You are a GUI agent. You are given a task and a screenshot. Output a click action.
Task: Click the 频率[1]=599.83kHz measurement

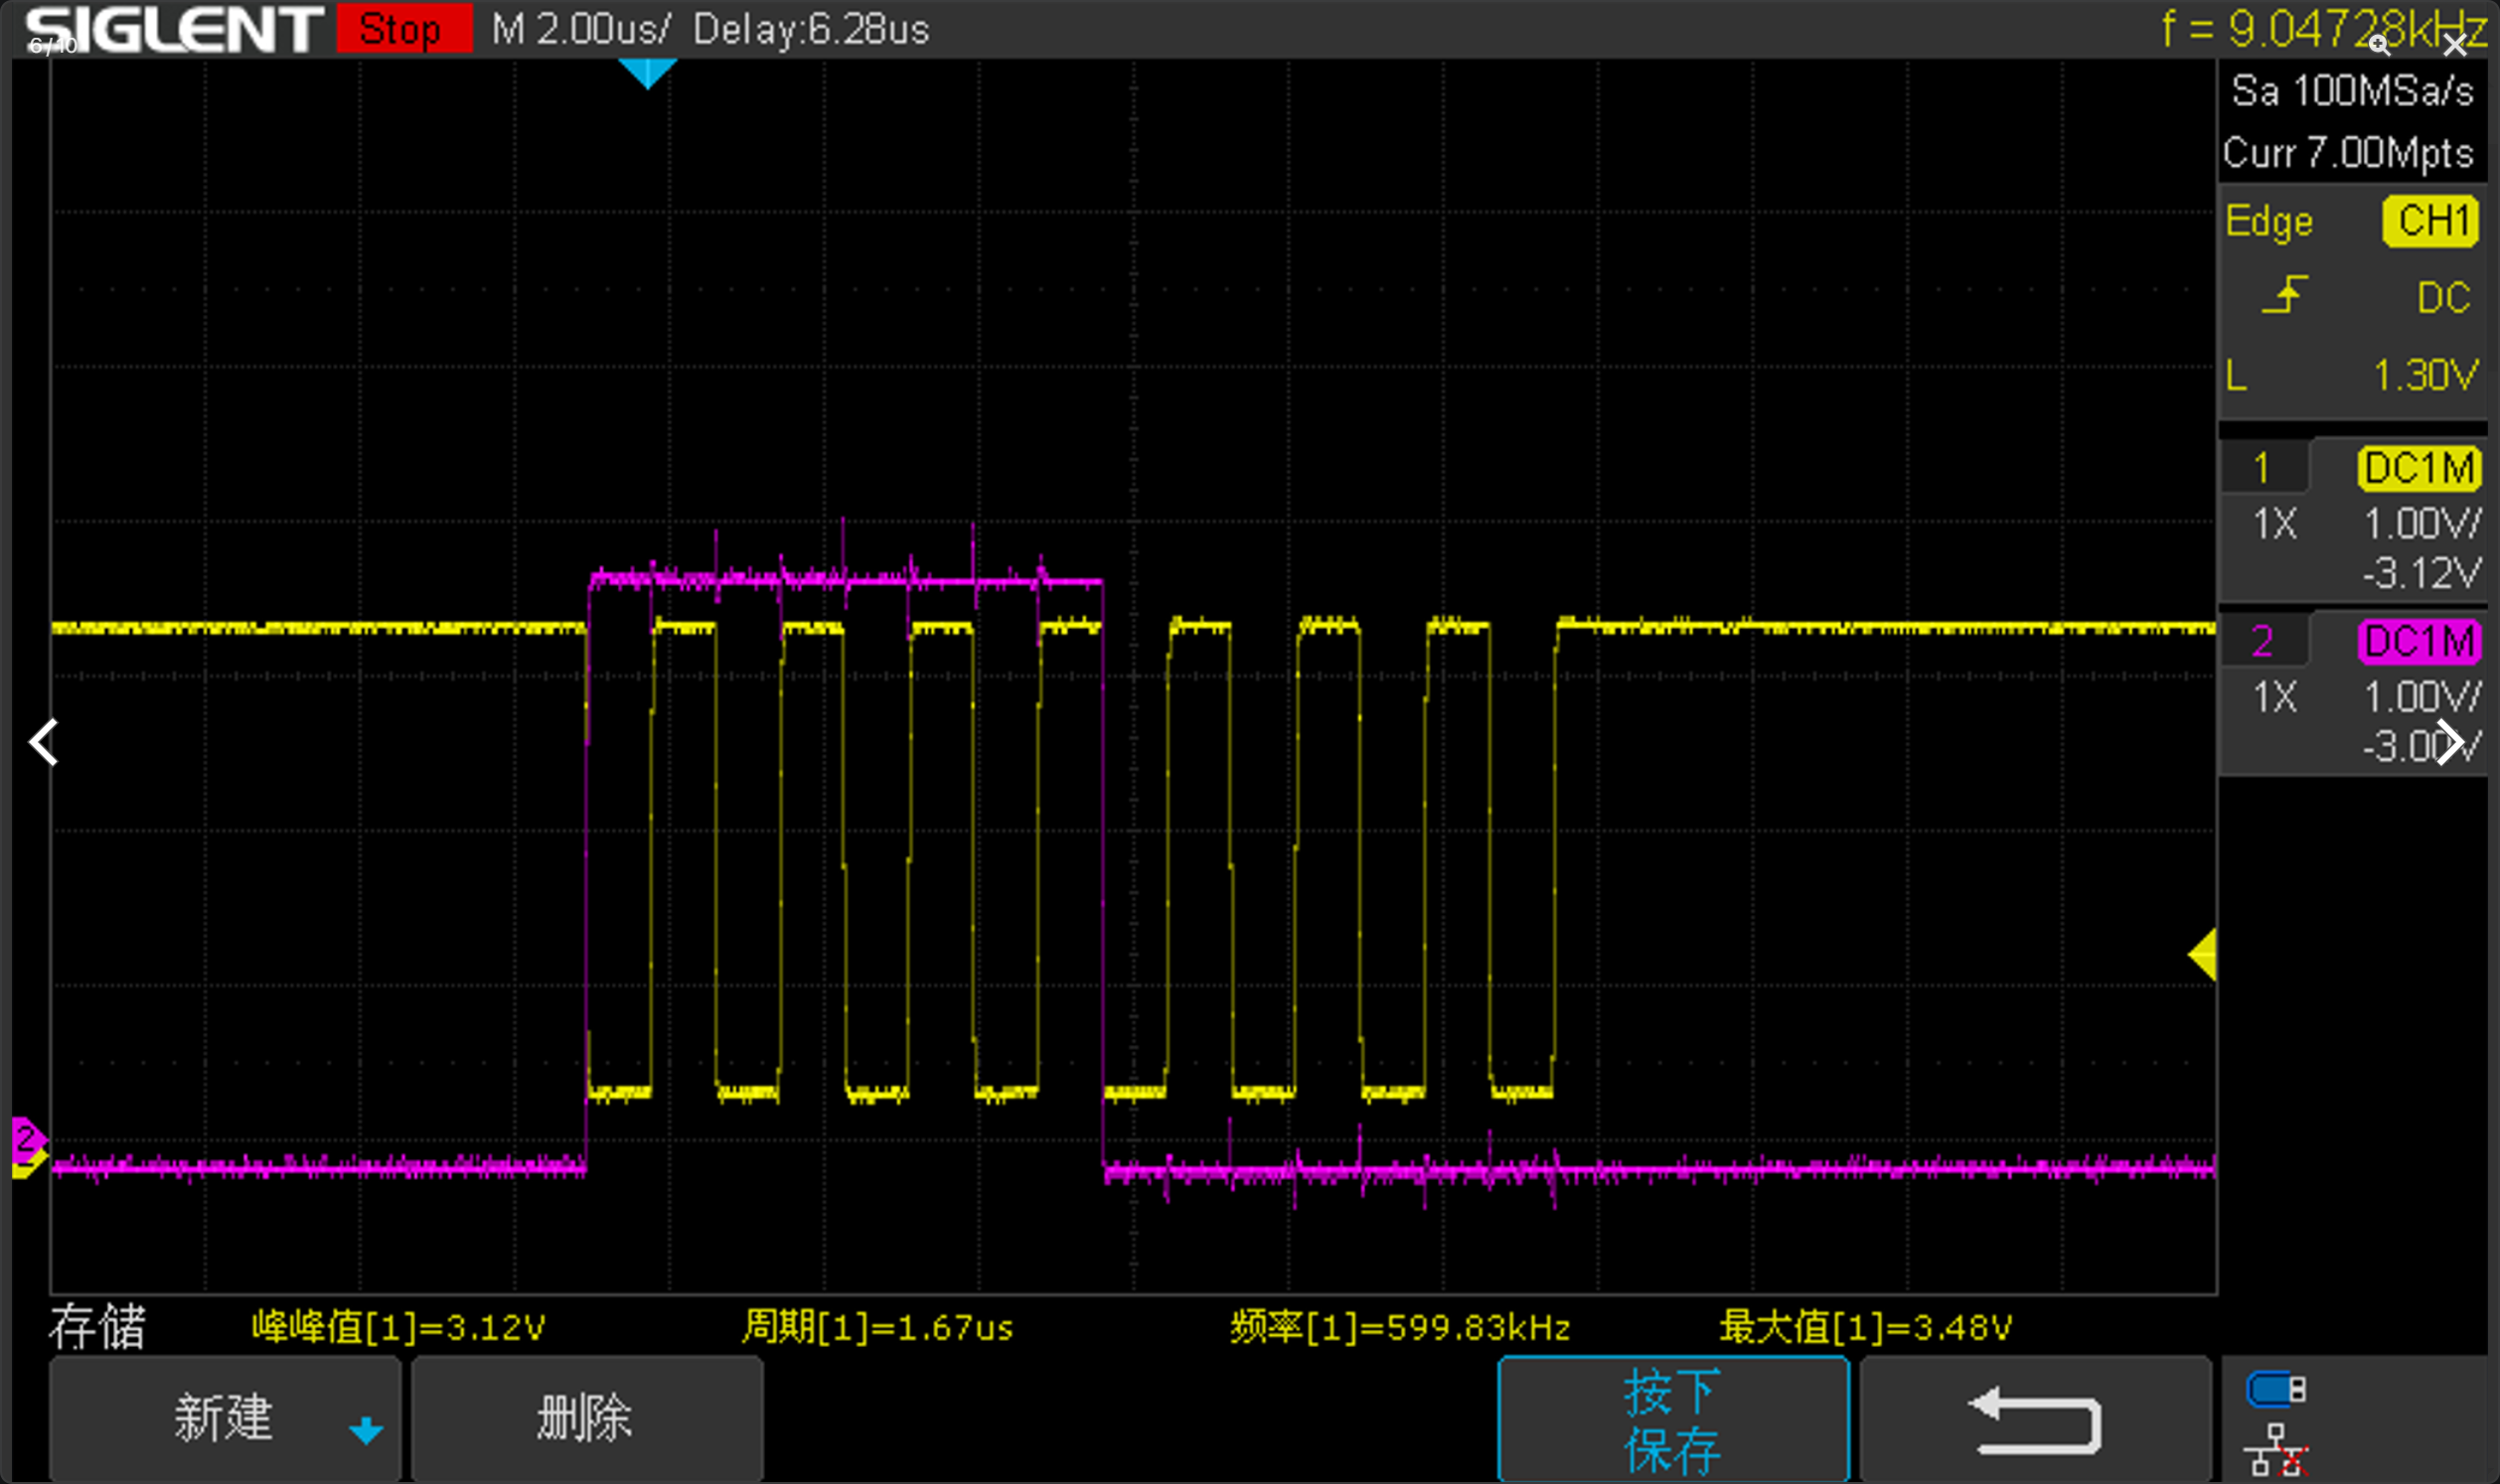click(1400, 1327)
